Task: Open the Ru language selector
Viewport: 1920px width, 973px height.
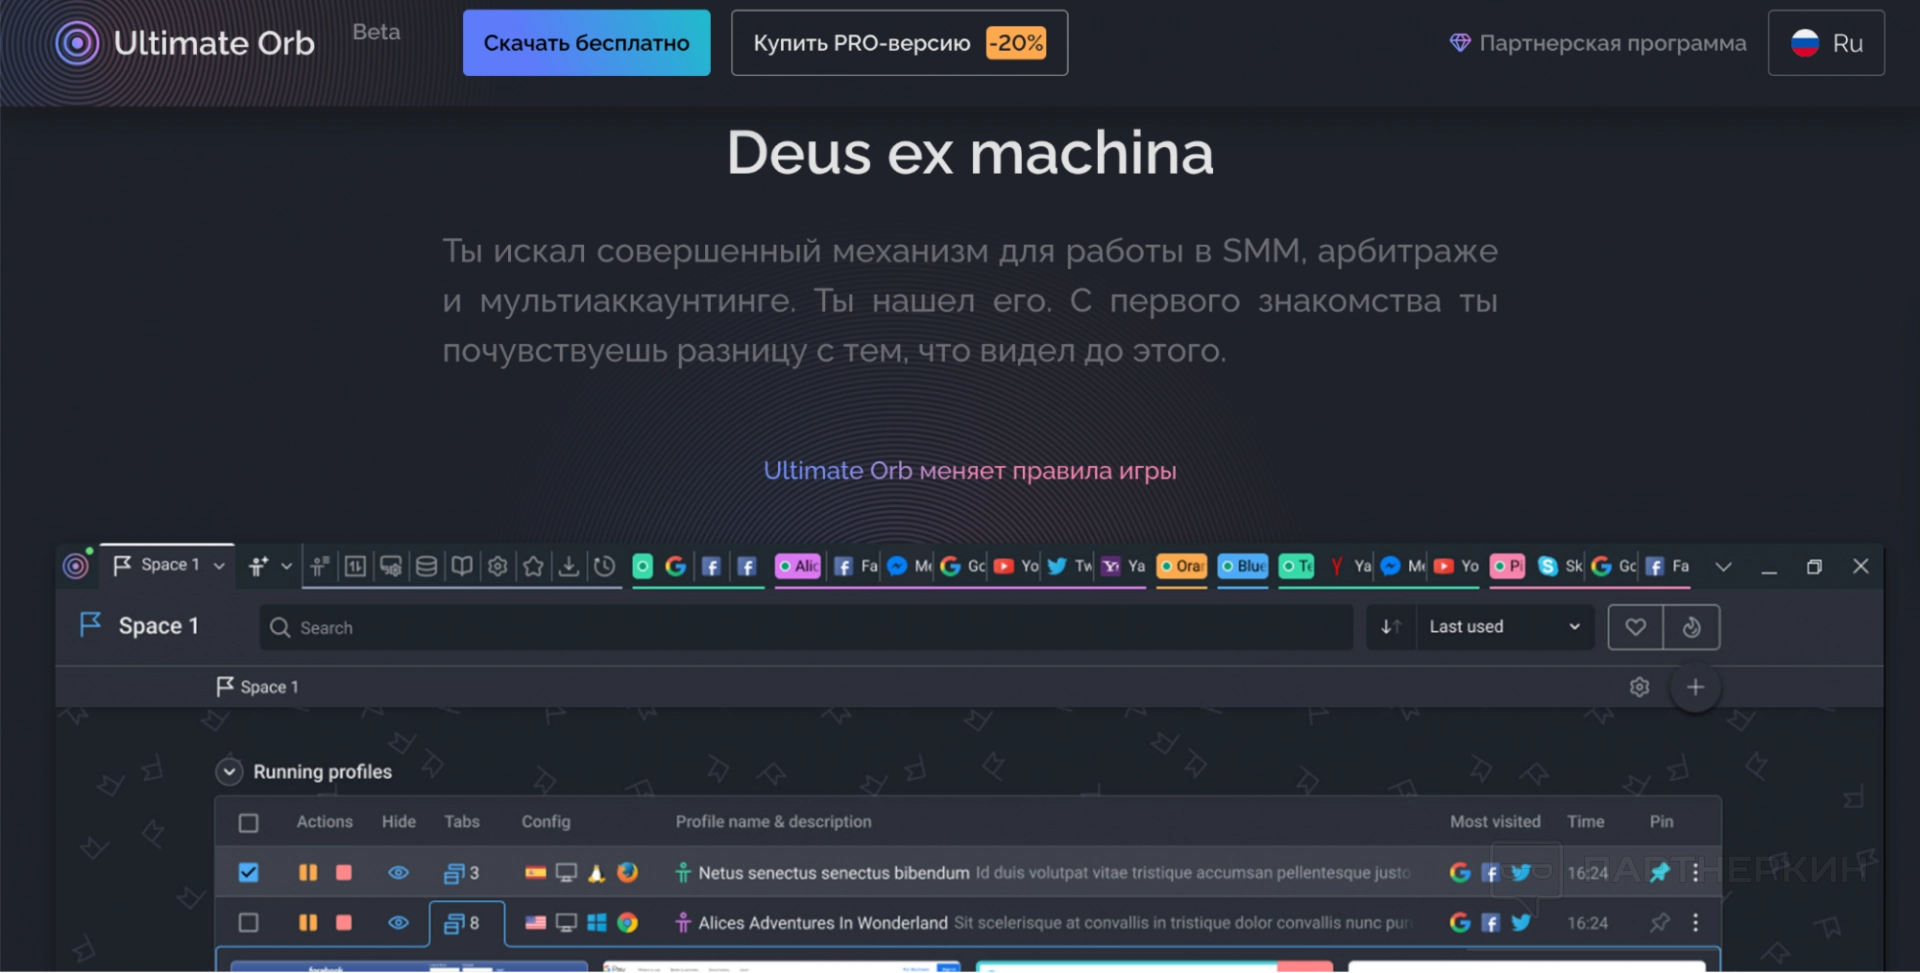Action: click(1826, 43)
